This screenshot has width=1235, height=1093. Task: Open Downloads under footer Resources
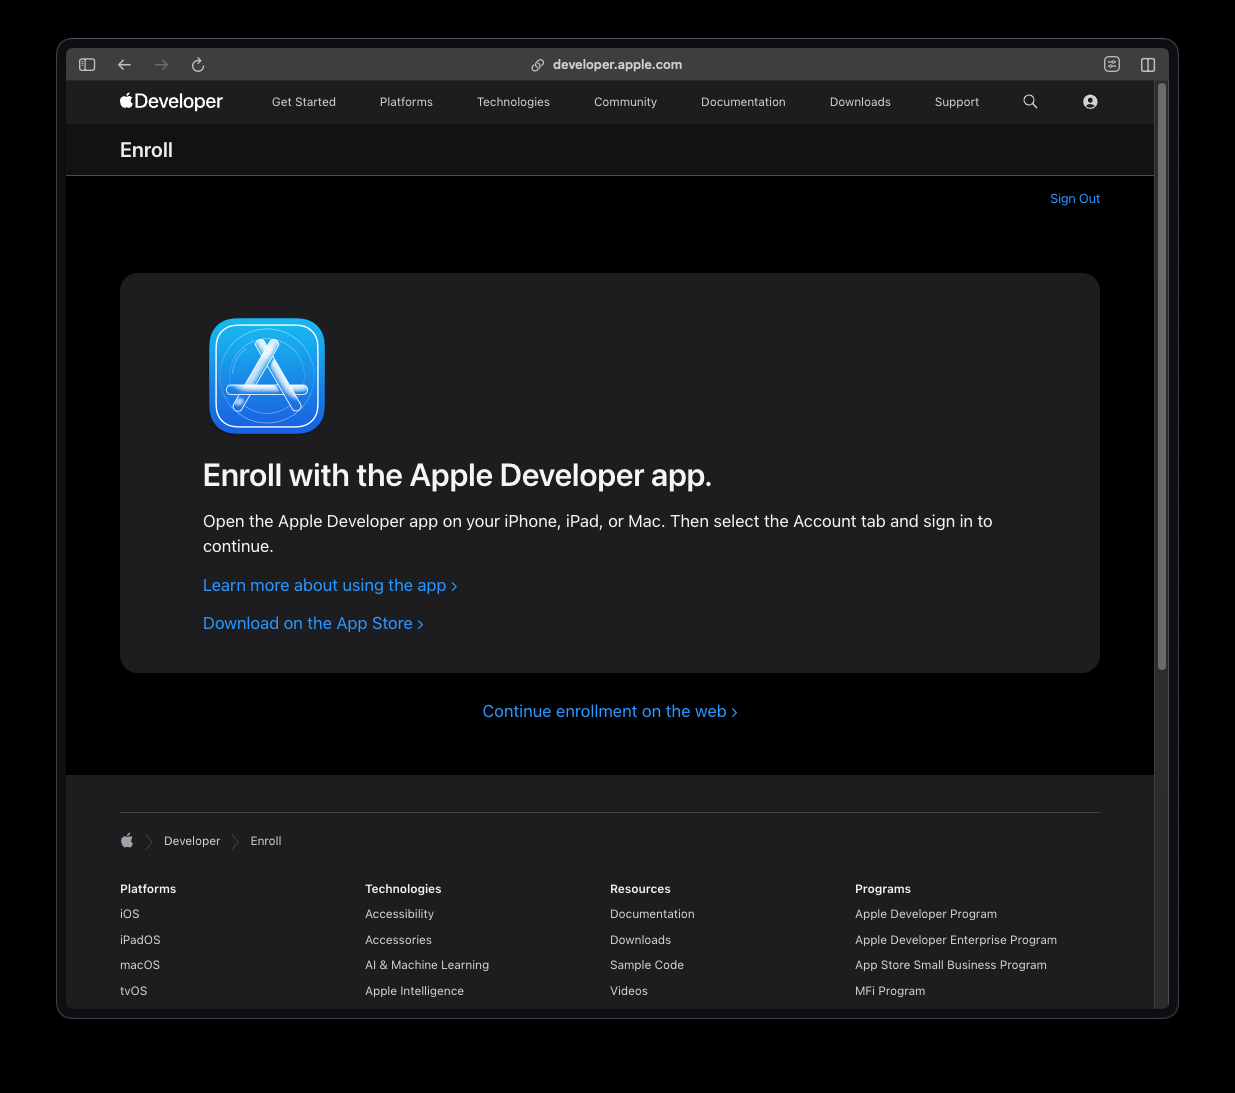(x=641, y=940)
